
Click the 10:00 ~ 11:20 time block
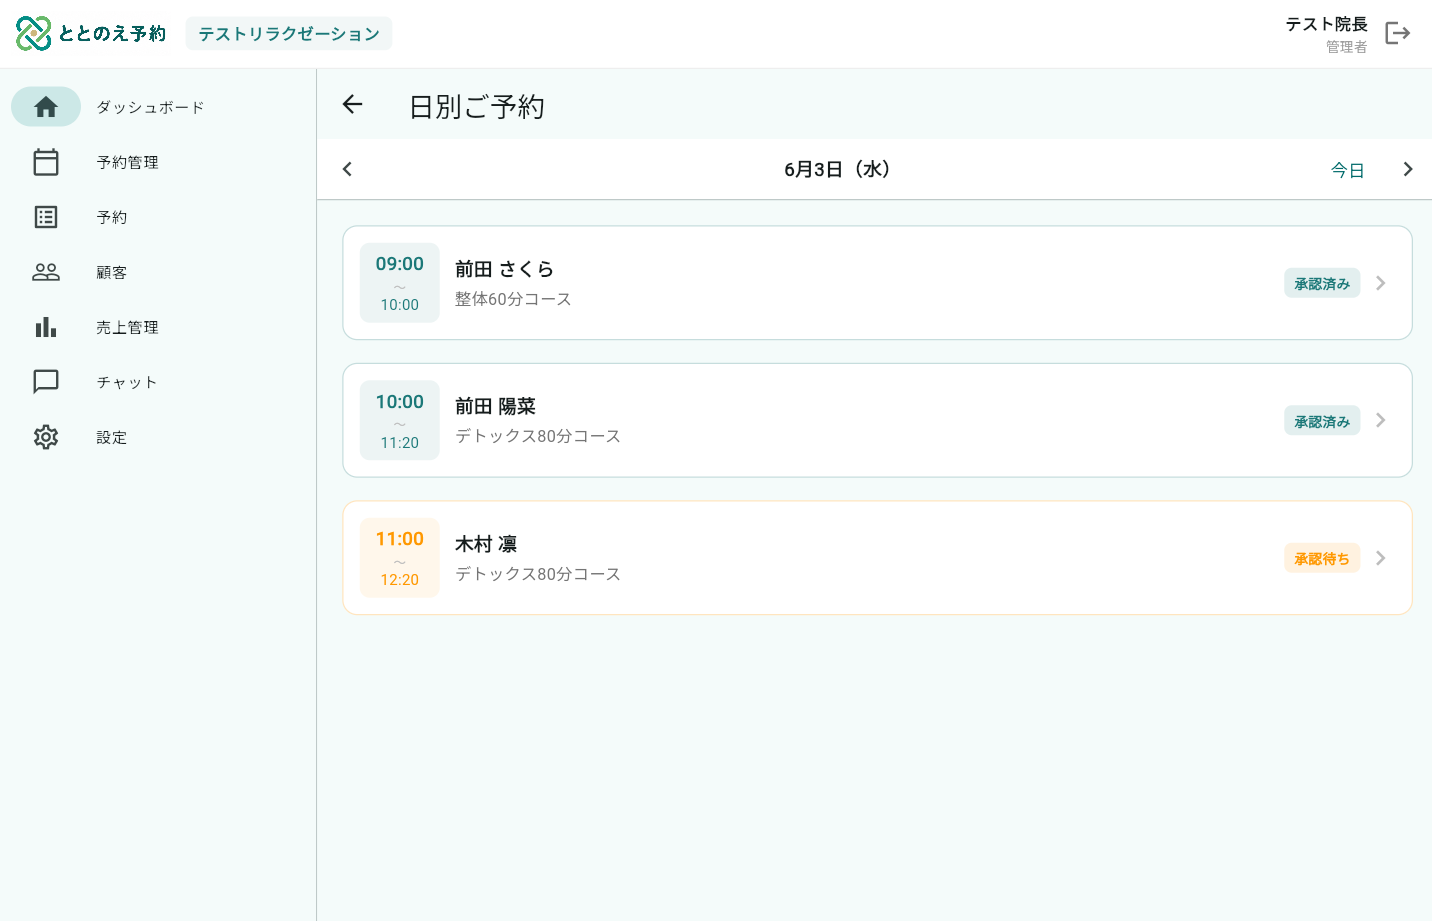click(400, 420)
